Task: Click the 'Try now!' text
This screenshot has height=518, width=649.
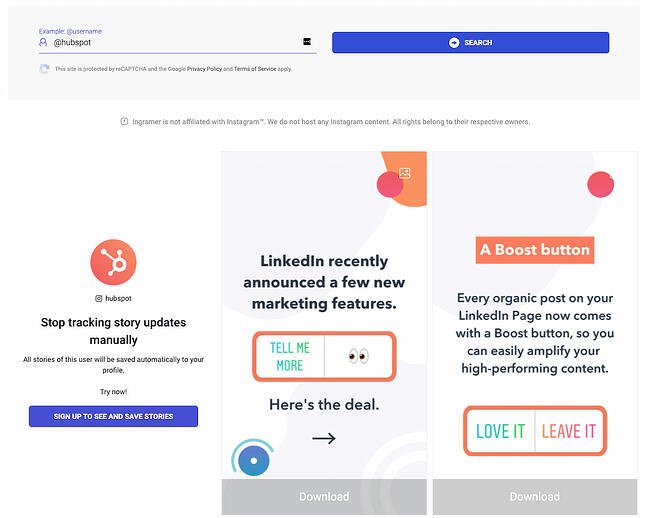Action: tap(113, 391)
